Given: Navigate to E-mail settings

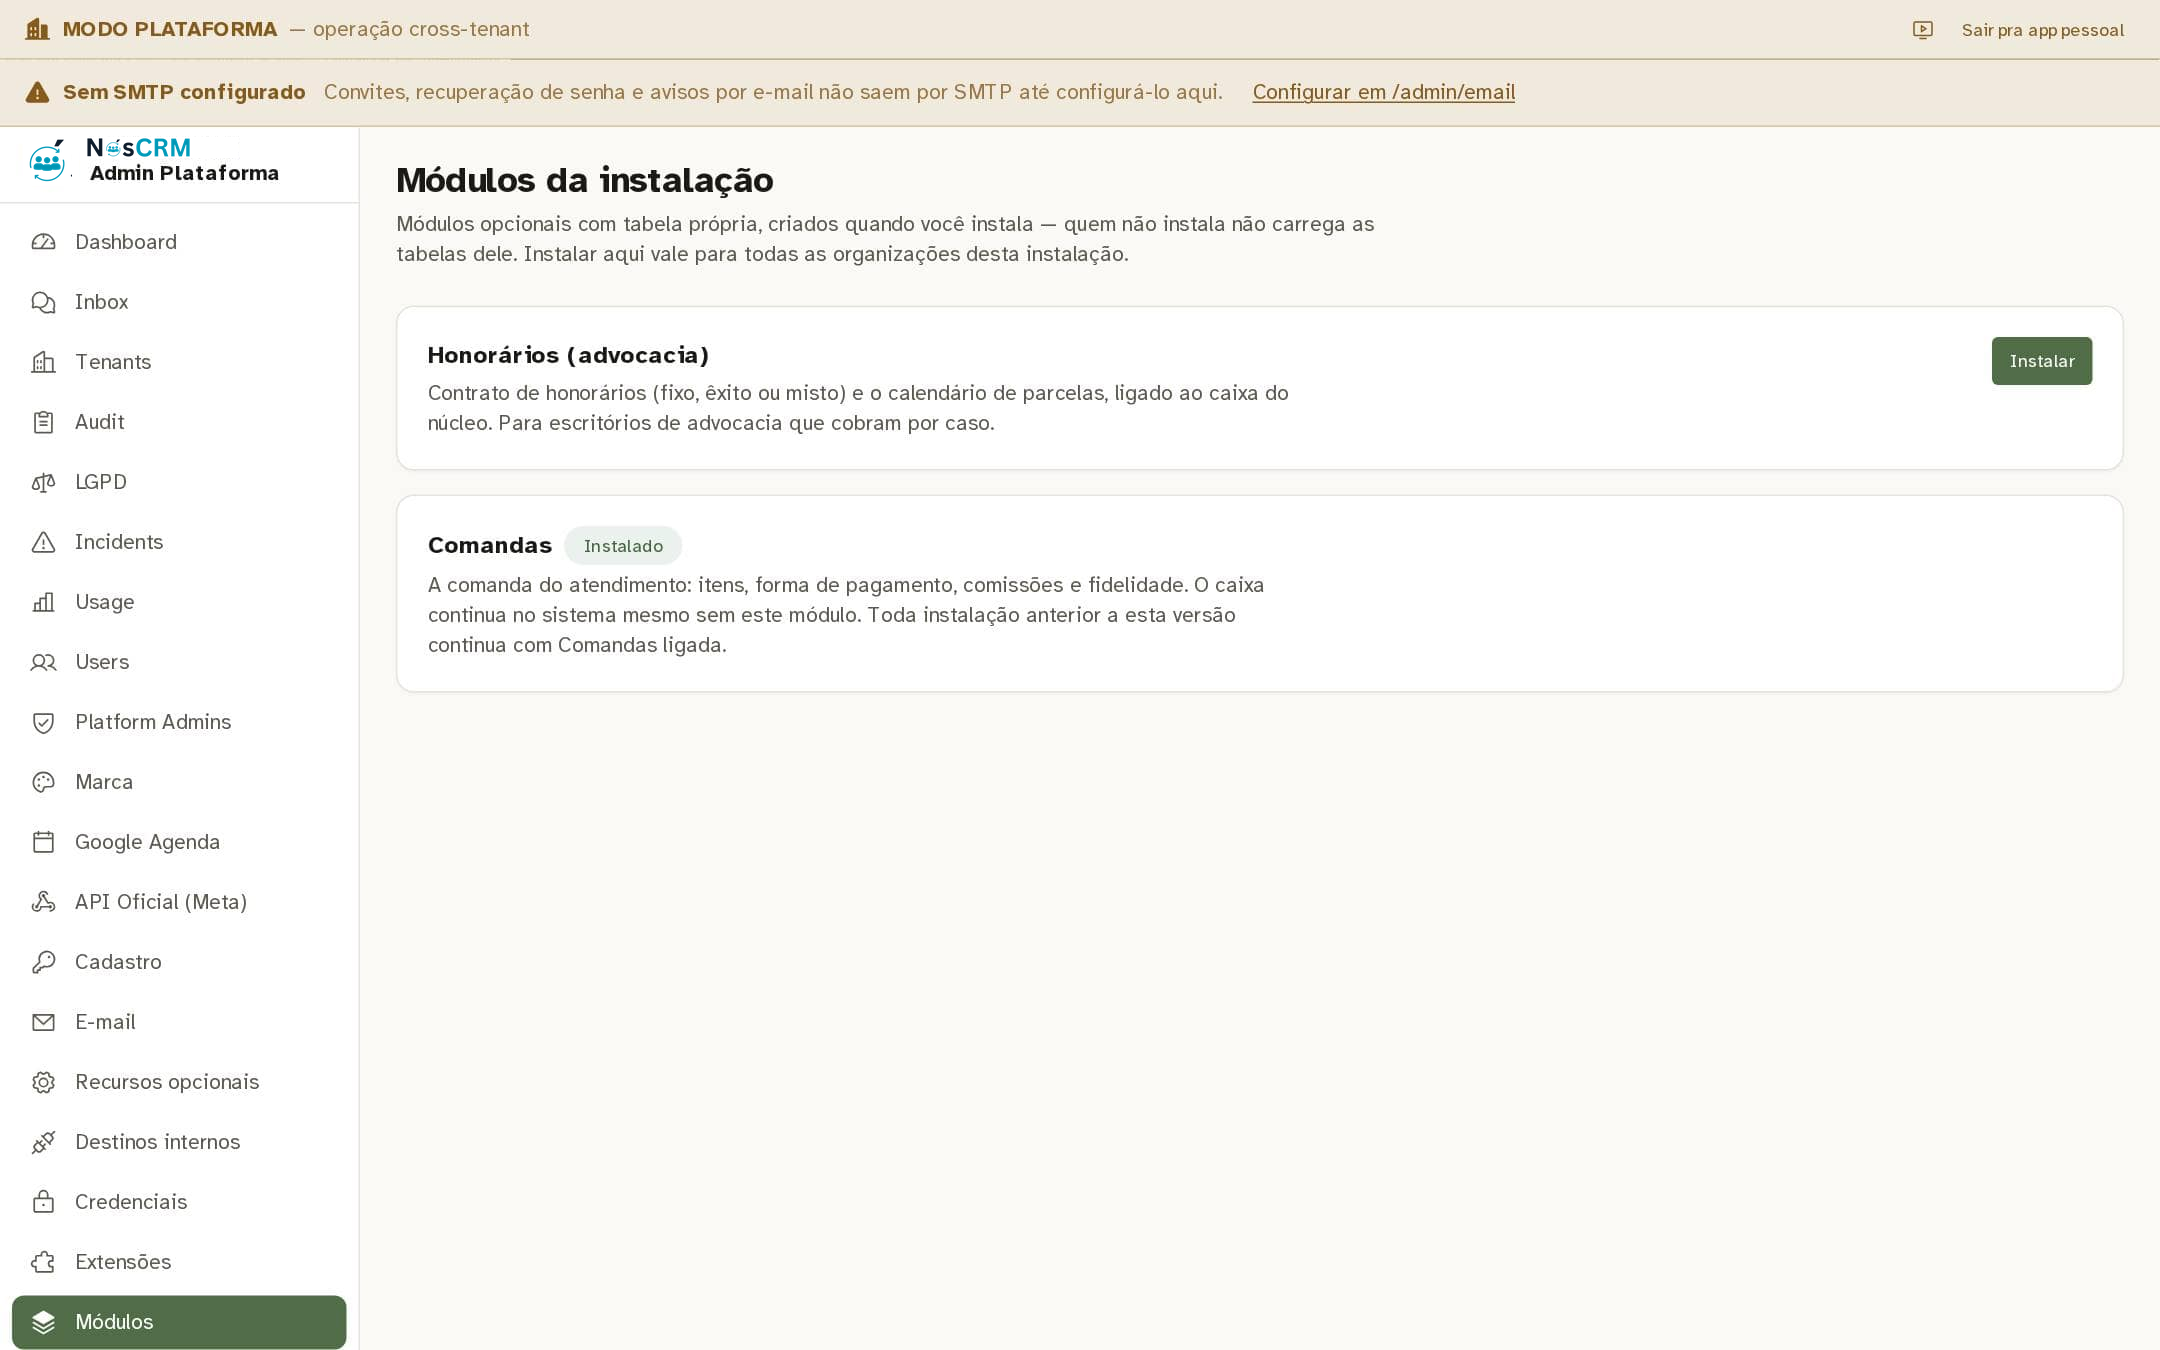Looking at the screenshot, I should pos(179,1022).
